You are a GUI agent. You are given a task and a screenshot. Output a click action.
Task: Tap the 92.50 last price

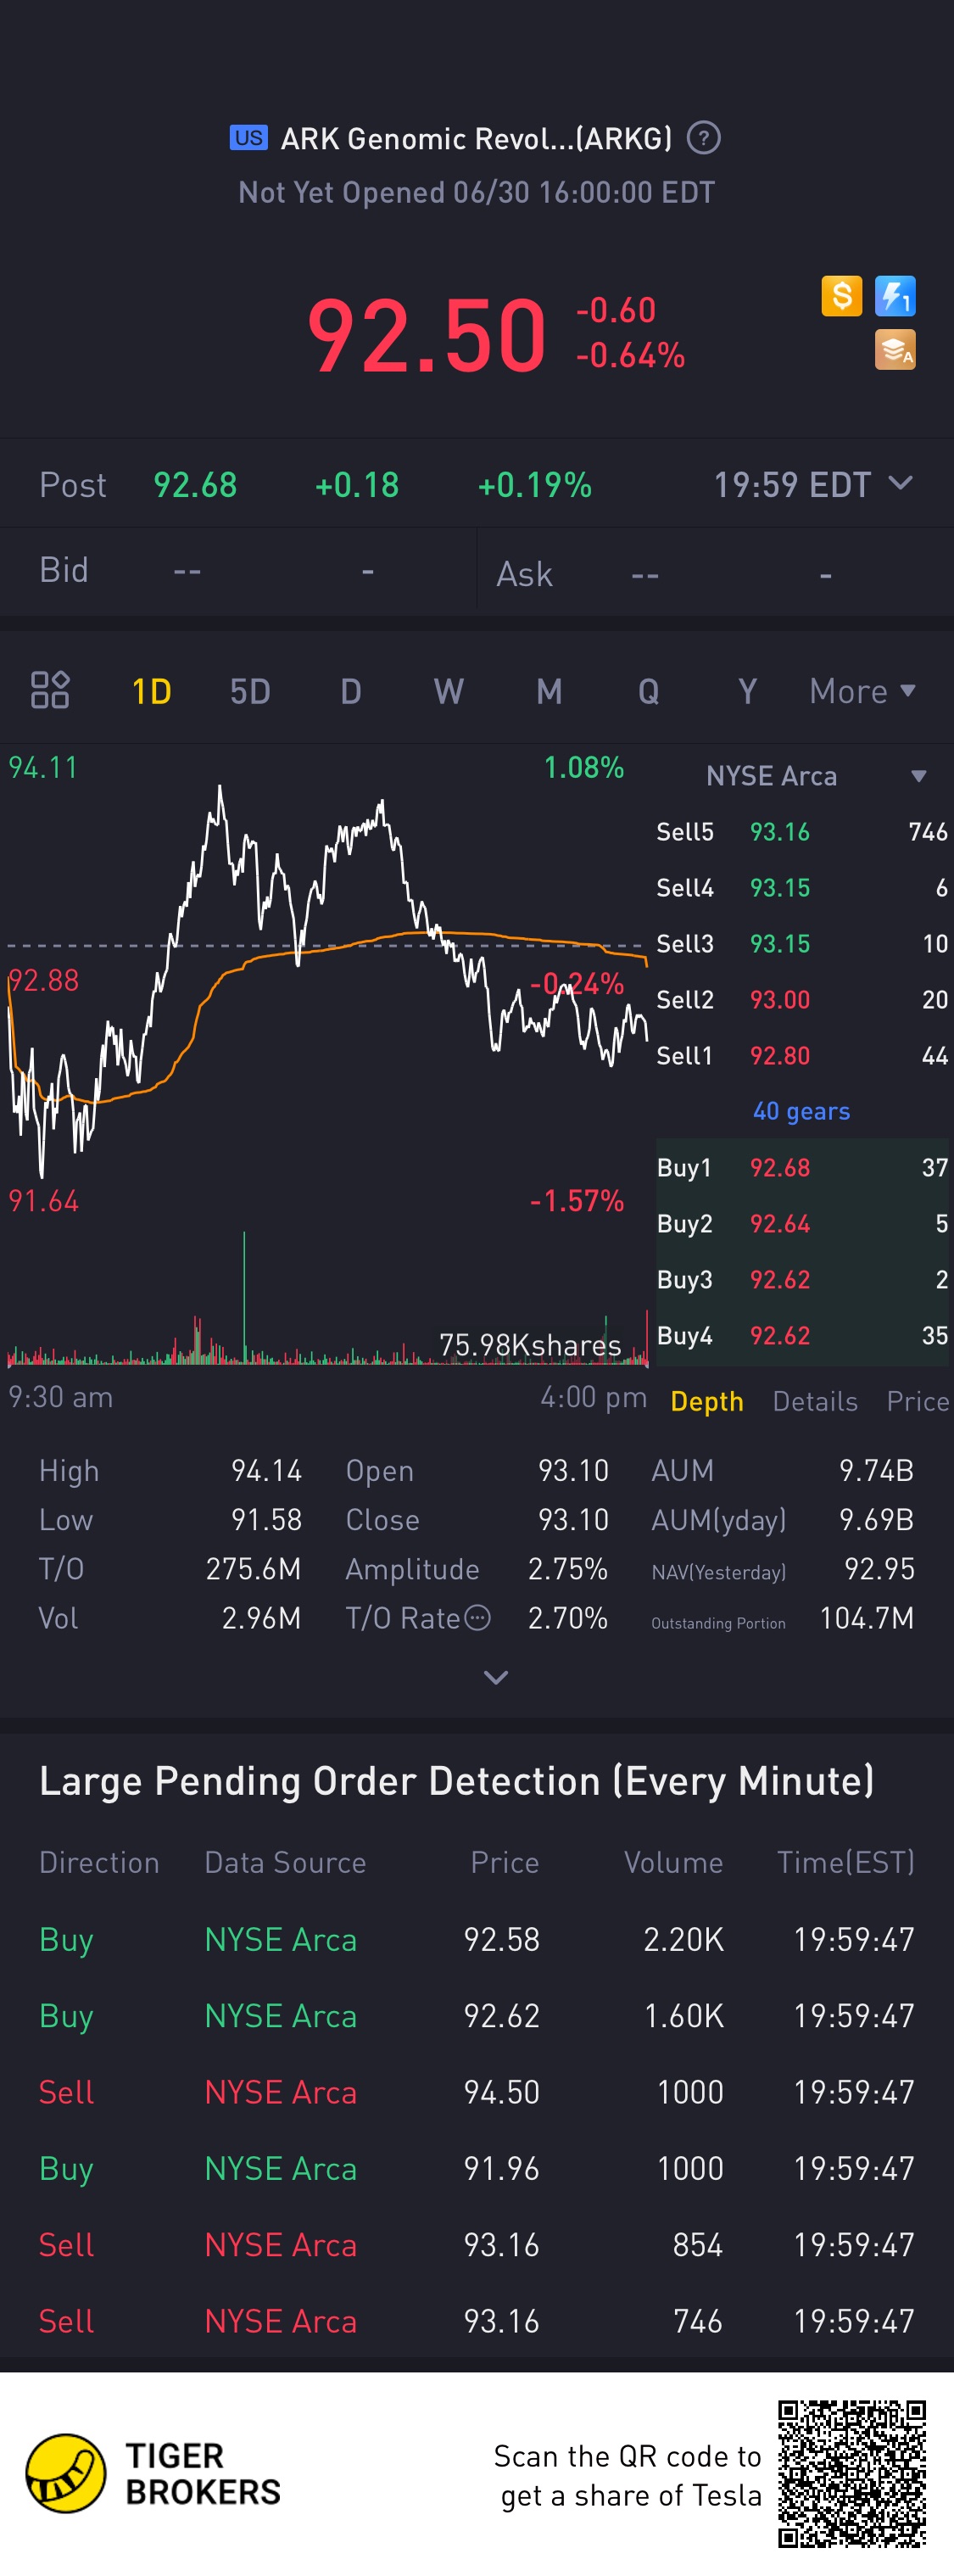point(427,334)
